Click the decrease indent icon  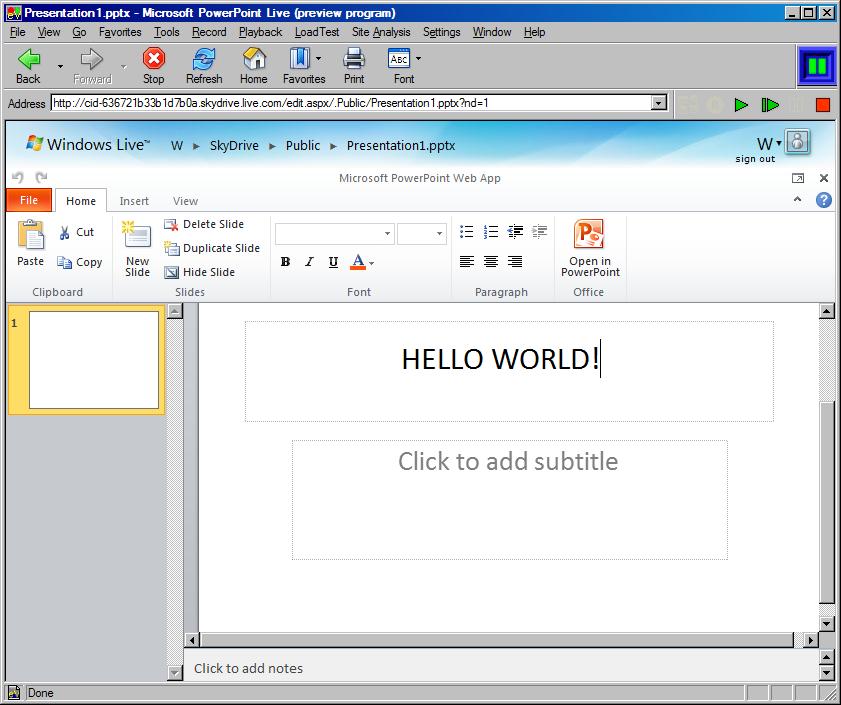(x=515, y=232)
